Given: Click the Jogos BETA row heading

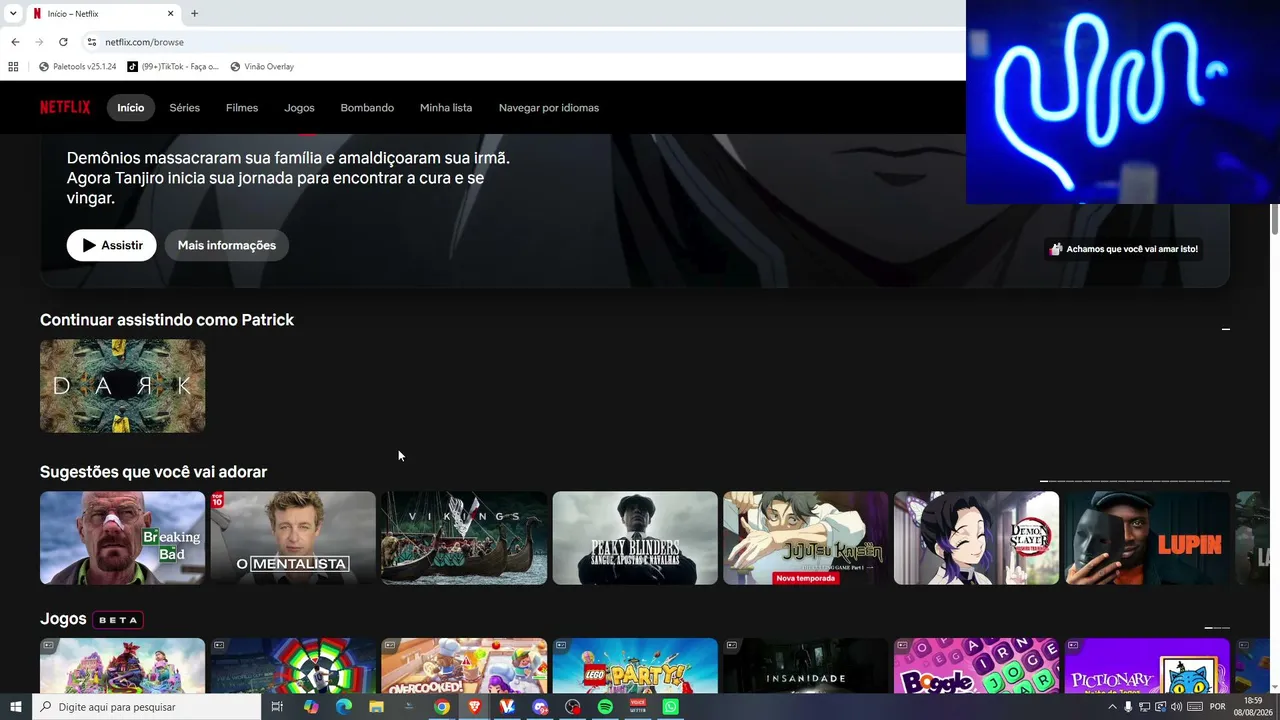Looking at the screenshot, I should point(91,619).
